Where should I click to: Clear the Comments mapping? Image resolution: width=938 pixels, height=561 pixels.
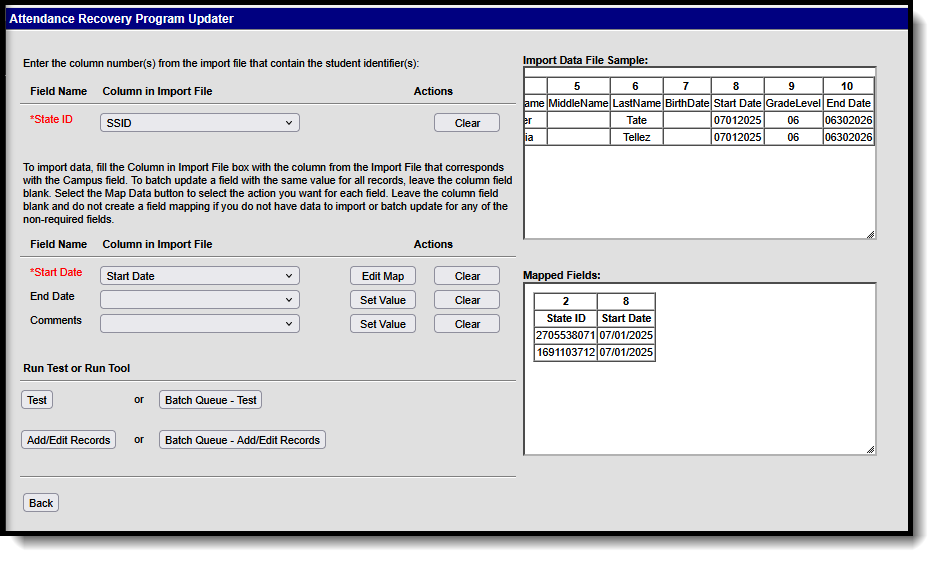467,324
